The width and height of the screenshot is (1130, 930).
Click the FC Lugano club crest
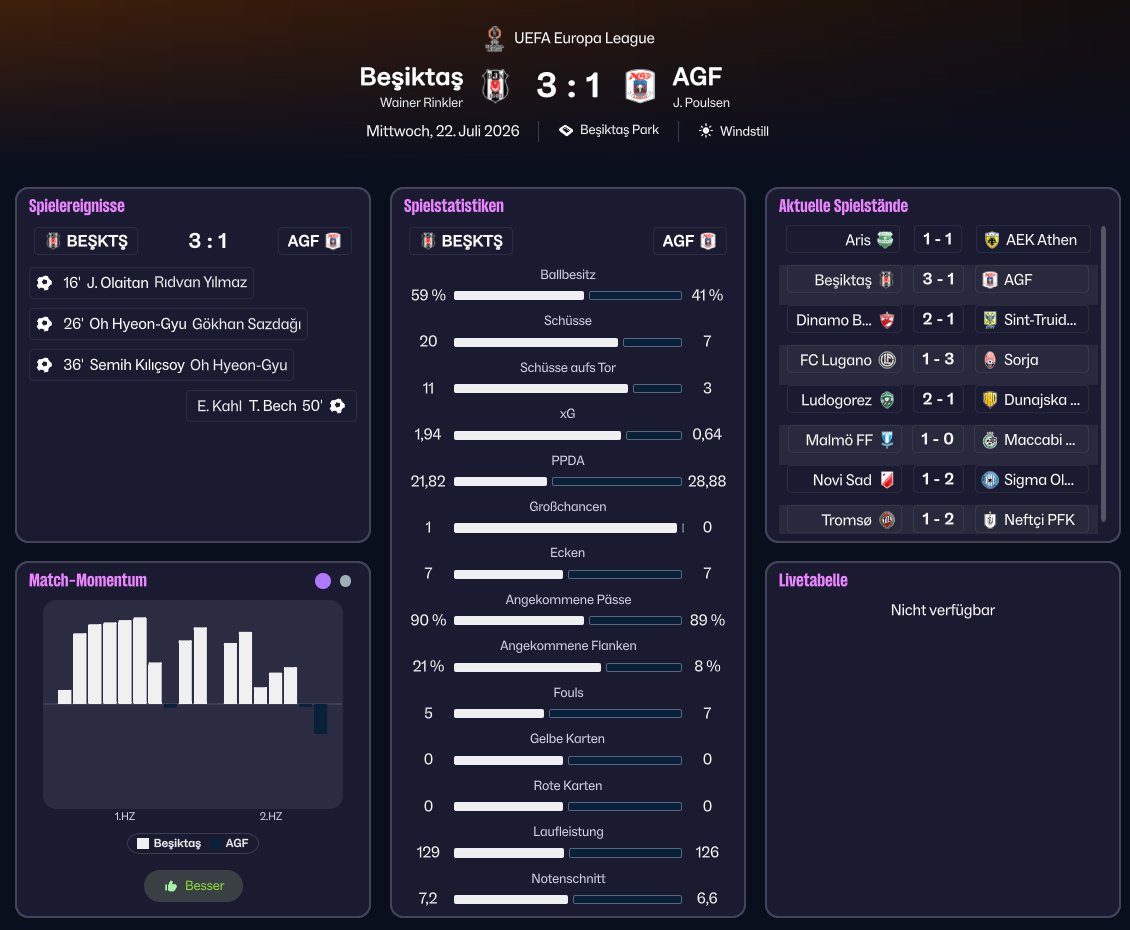[x=887, y=360]
